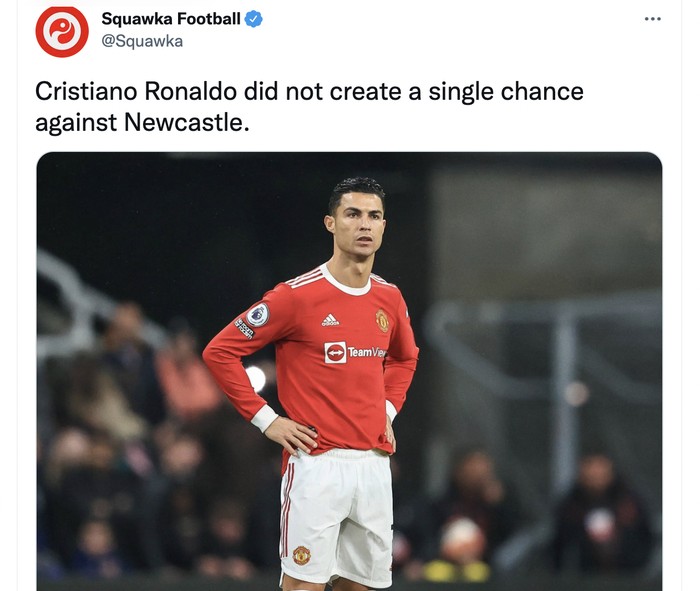This screenshot has width=700, height=591.
Task: Open the three-dot more options menu
Action: click(x=653, y=19)
